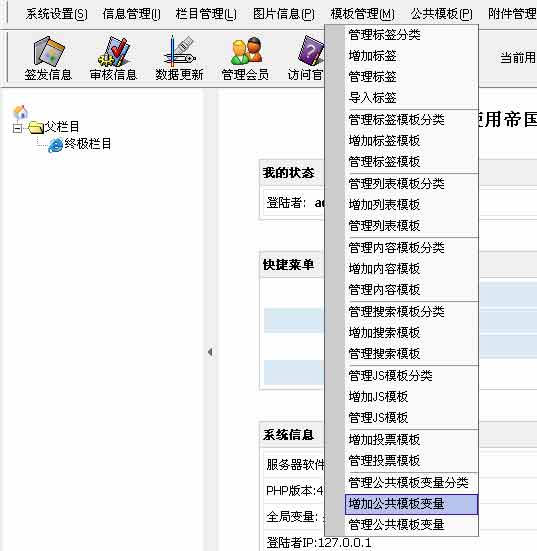Open the 管理会员 people icon
Screen dimensions: 537x551
[x=245, y=51]
